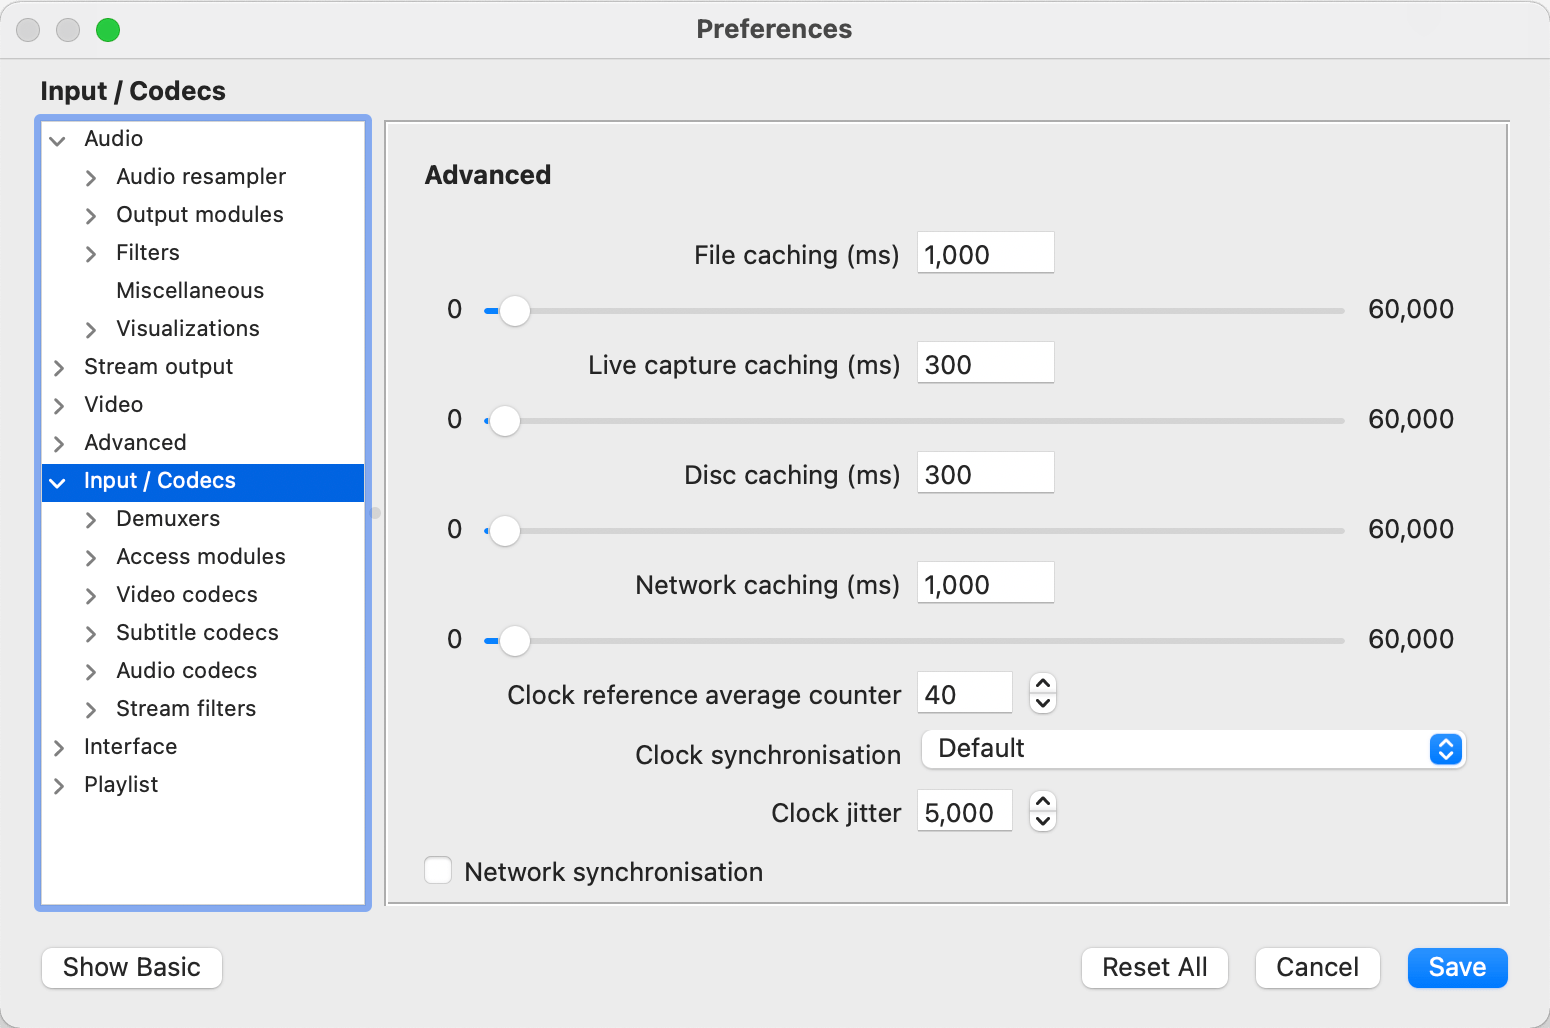Expand the Visualizations node
Image resolution: width=1550 pixels, height=1028 pixels.
(91, 330)
